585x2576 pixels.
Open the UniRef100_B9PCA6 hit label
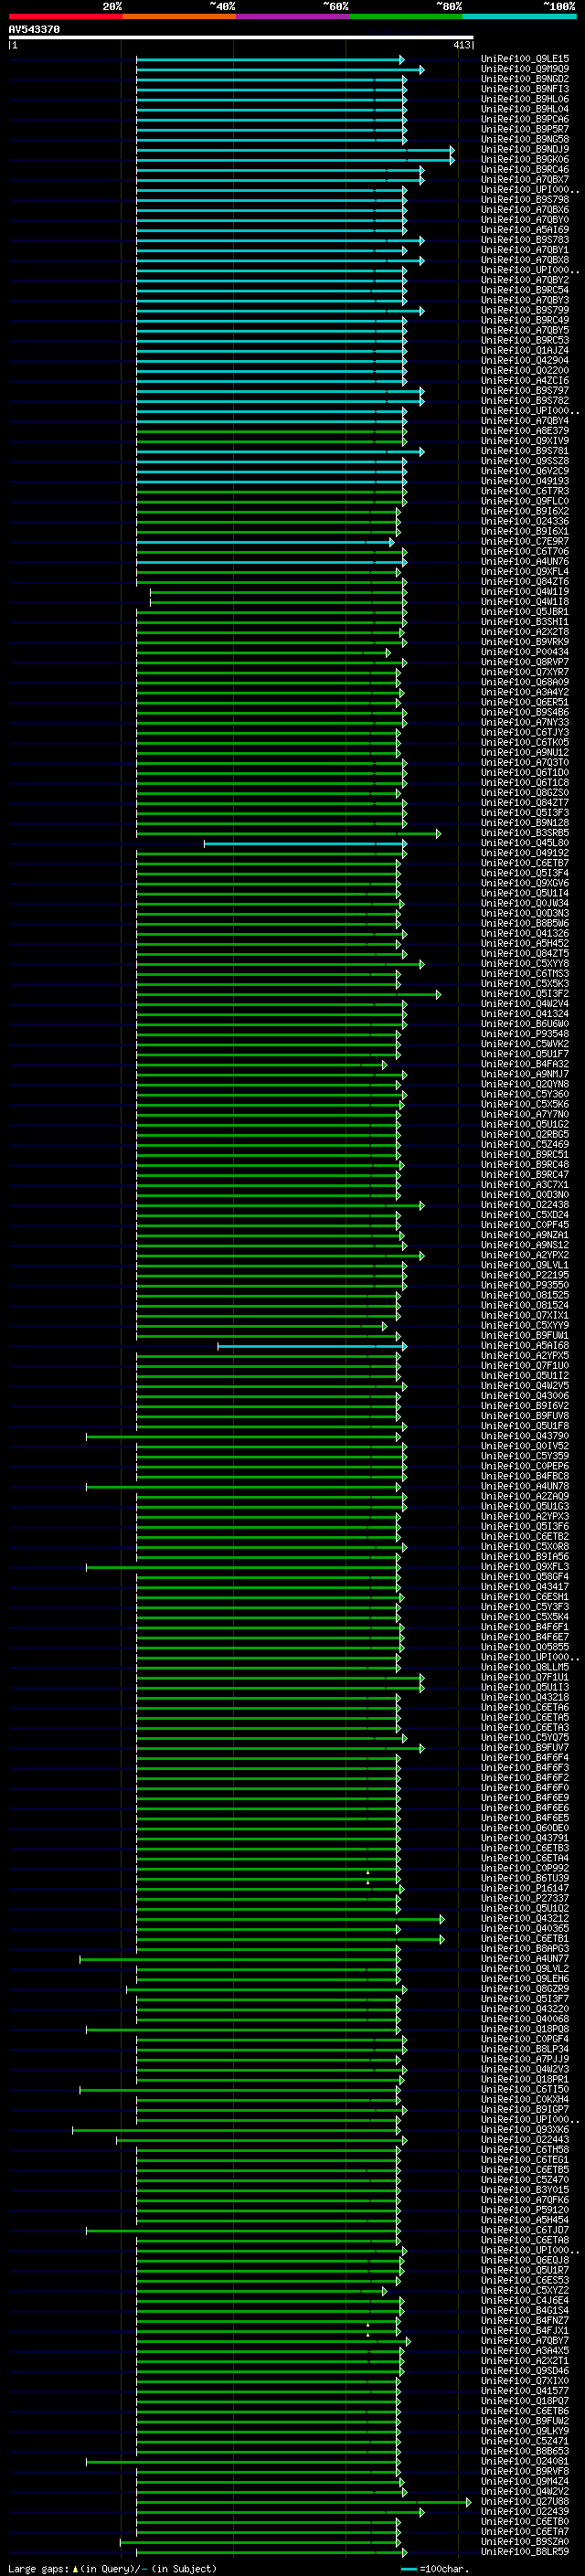point(525,120)
